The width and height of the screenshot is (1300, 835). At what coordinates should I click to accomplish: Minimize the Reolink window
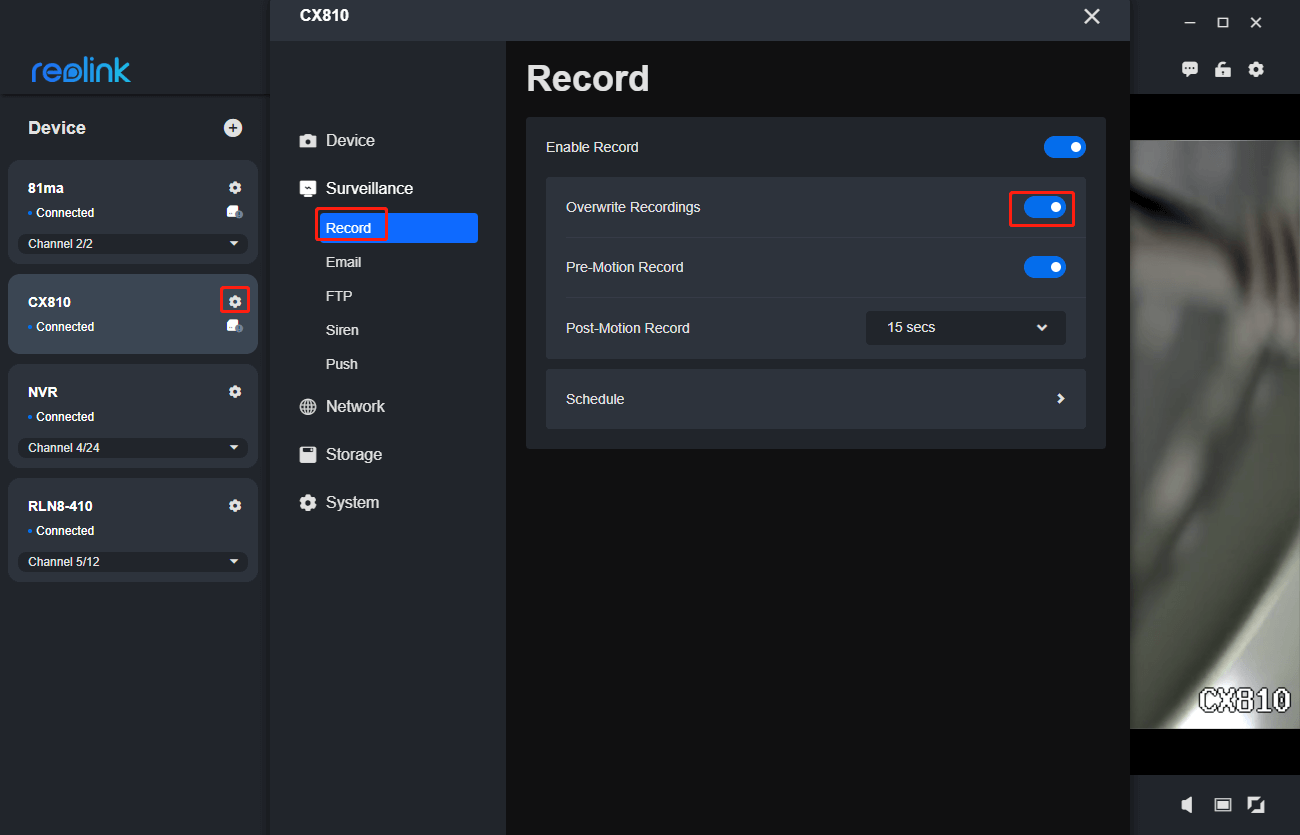pos(1189,22)
